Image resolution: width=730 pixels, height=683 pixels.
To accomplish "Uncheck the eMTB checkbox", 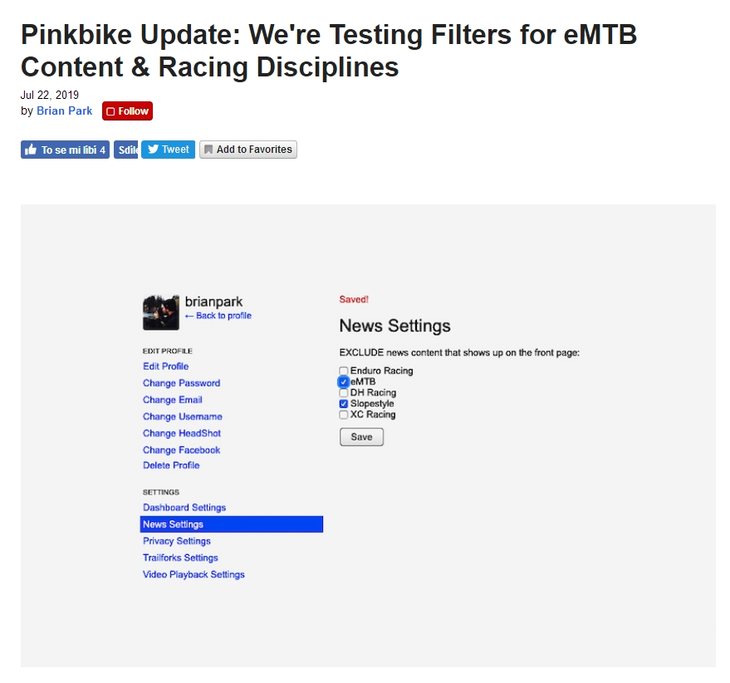I will (344, 382).
